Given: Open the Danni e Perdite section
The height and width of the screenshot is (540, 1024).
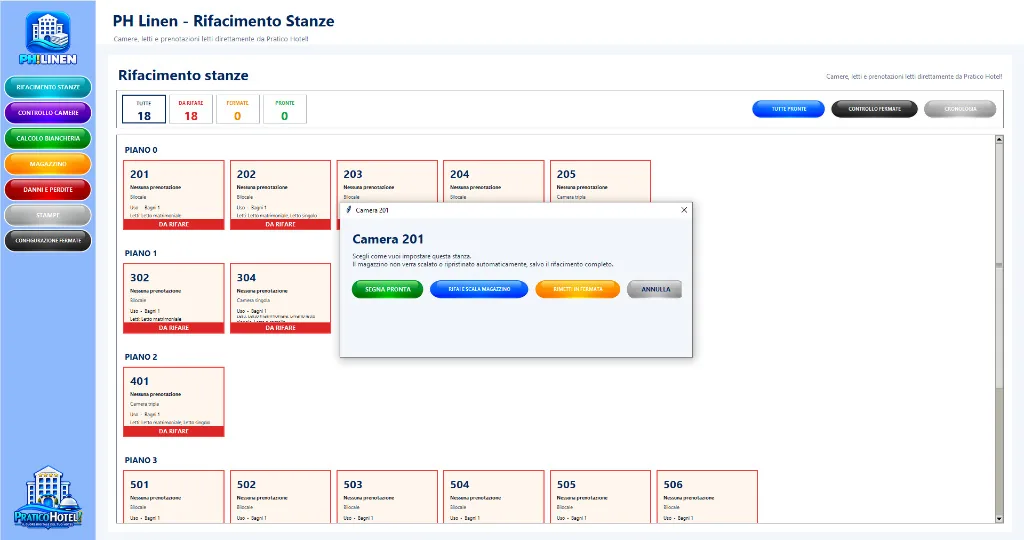Looking at the screenshot, I should click(48, 189).
